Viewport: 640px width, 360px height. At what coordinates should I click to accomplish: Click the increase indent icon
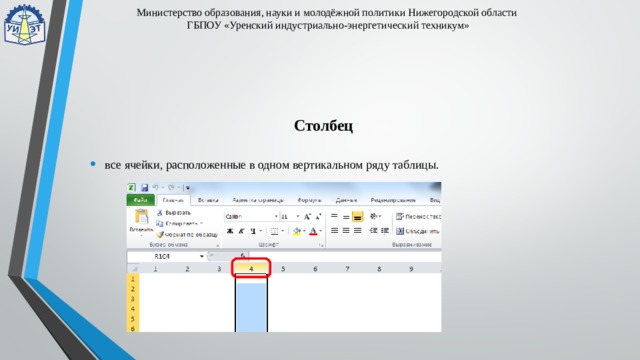pos(384,231)
